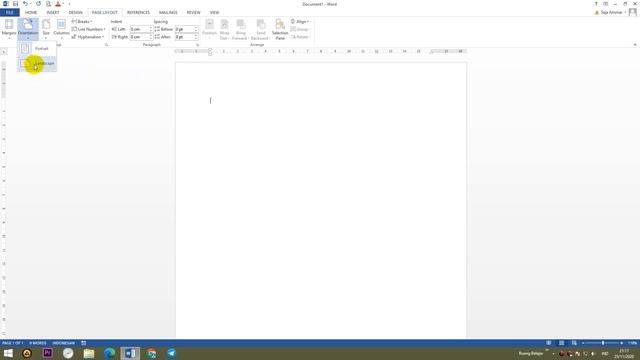640x360 pixels.
Task: Open File Explorer from taskbar
Action: tap(89, 353)
